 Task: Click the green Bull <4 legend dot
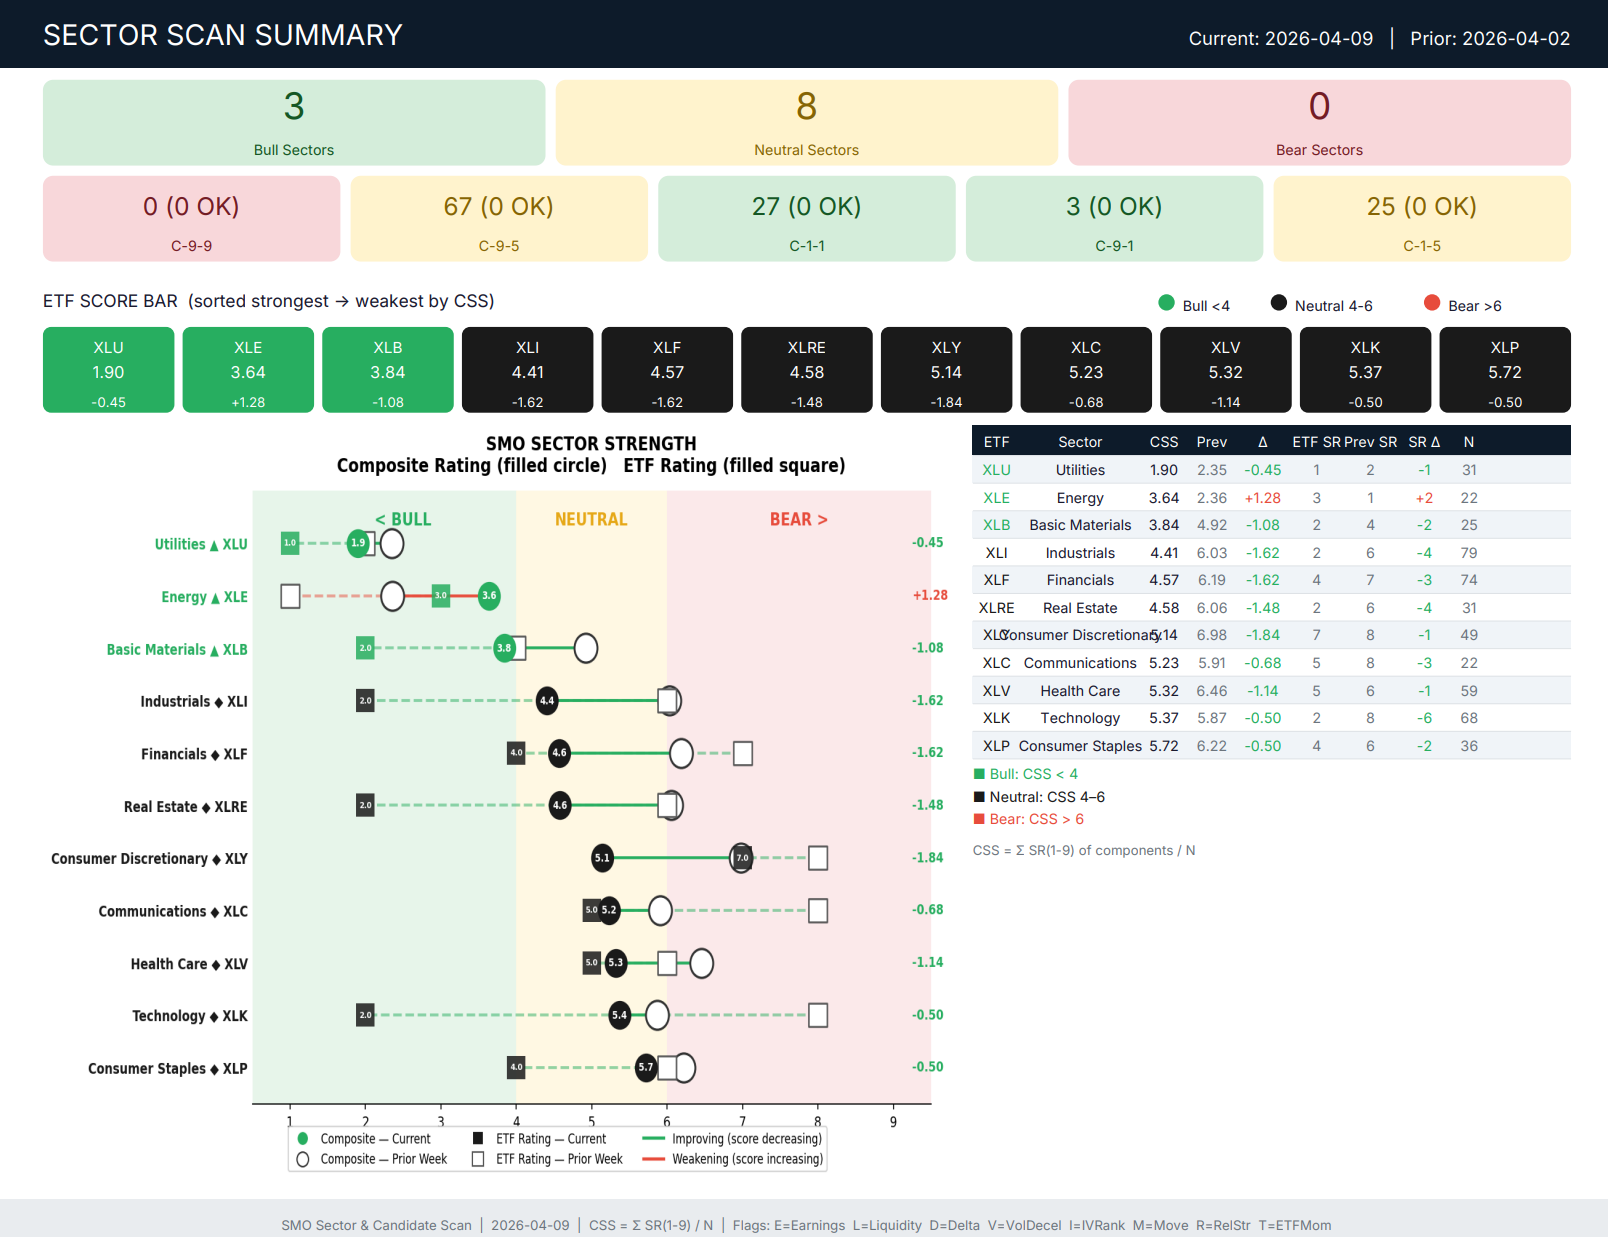tap(1166, 303)
